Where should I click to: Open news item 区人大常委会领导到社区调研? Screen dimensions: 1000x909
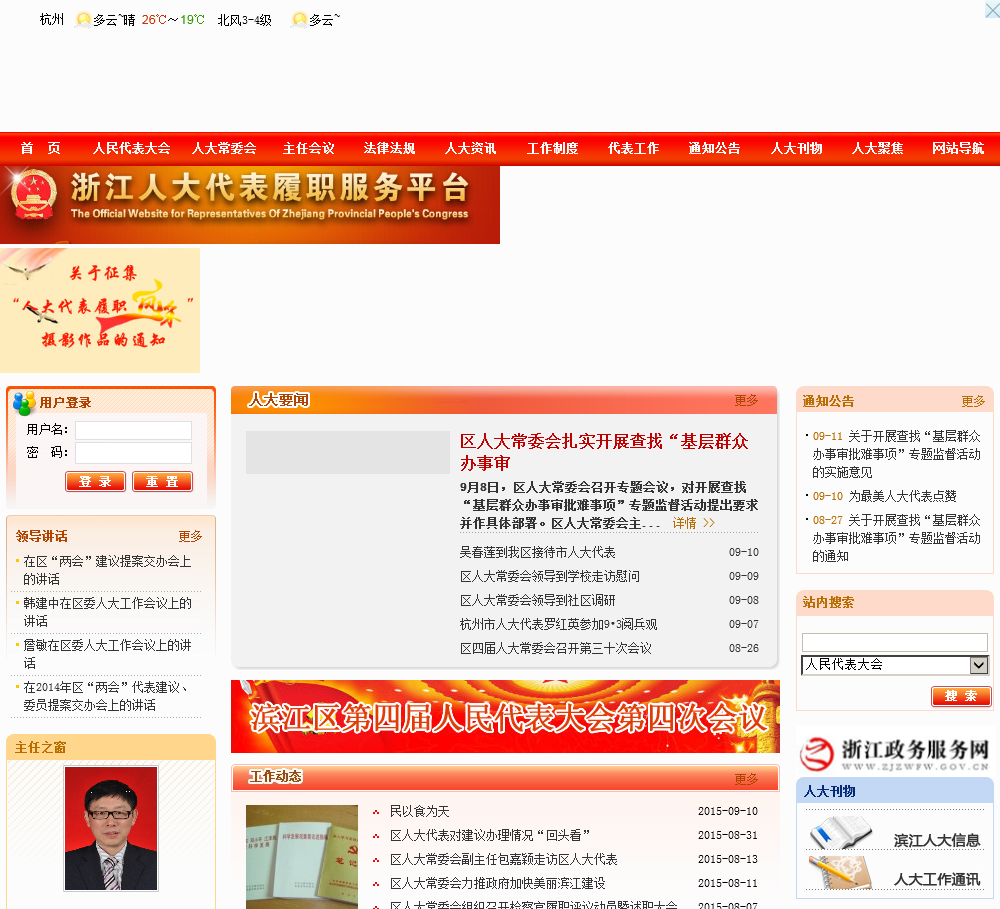(x=538, y=600)
